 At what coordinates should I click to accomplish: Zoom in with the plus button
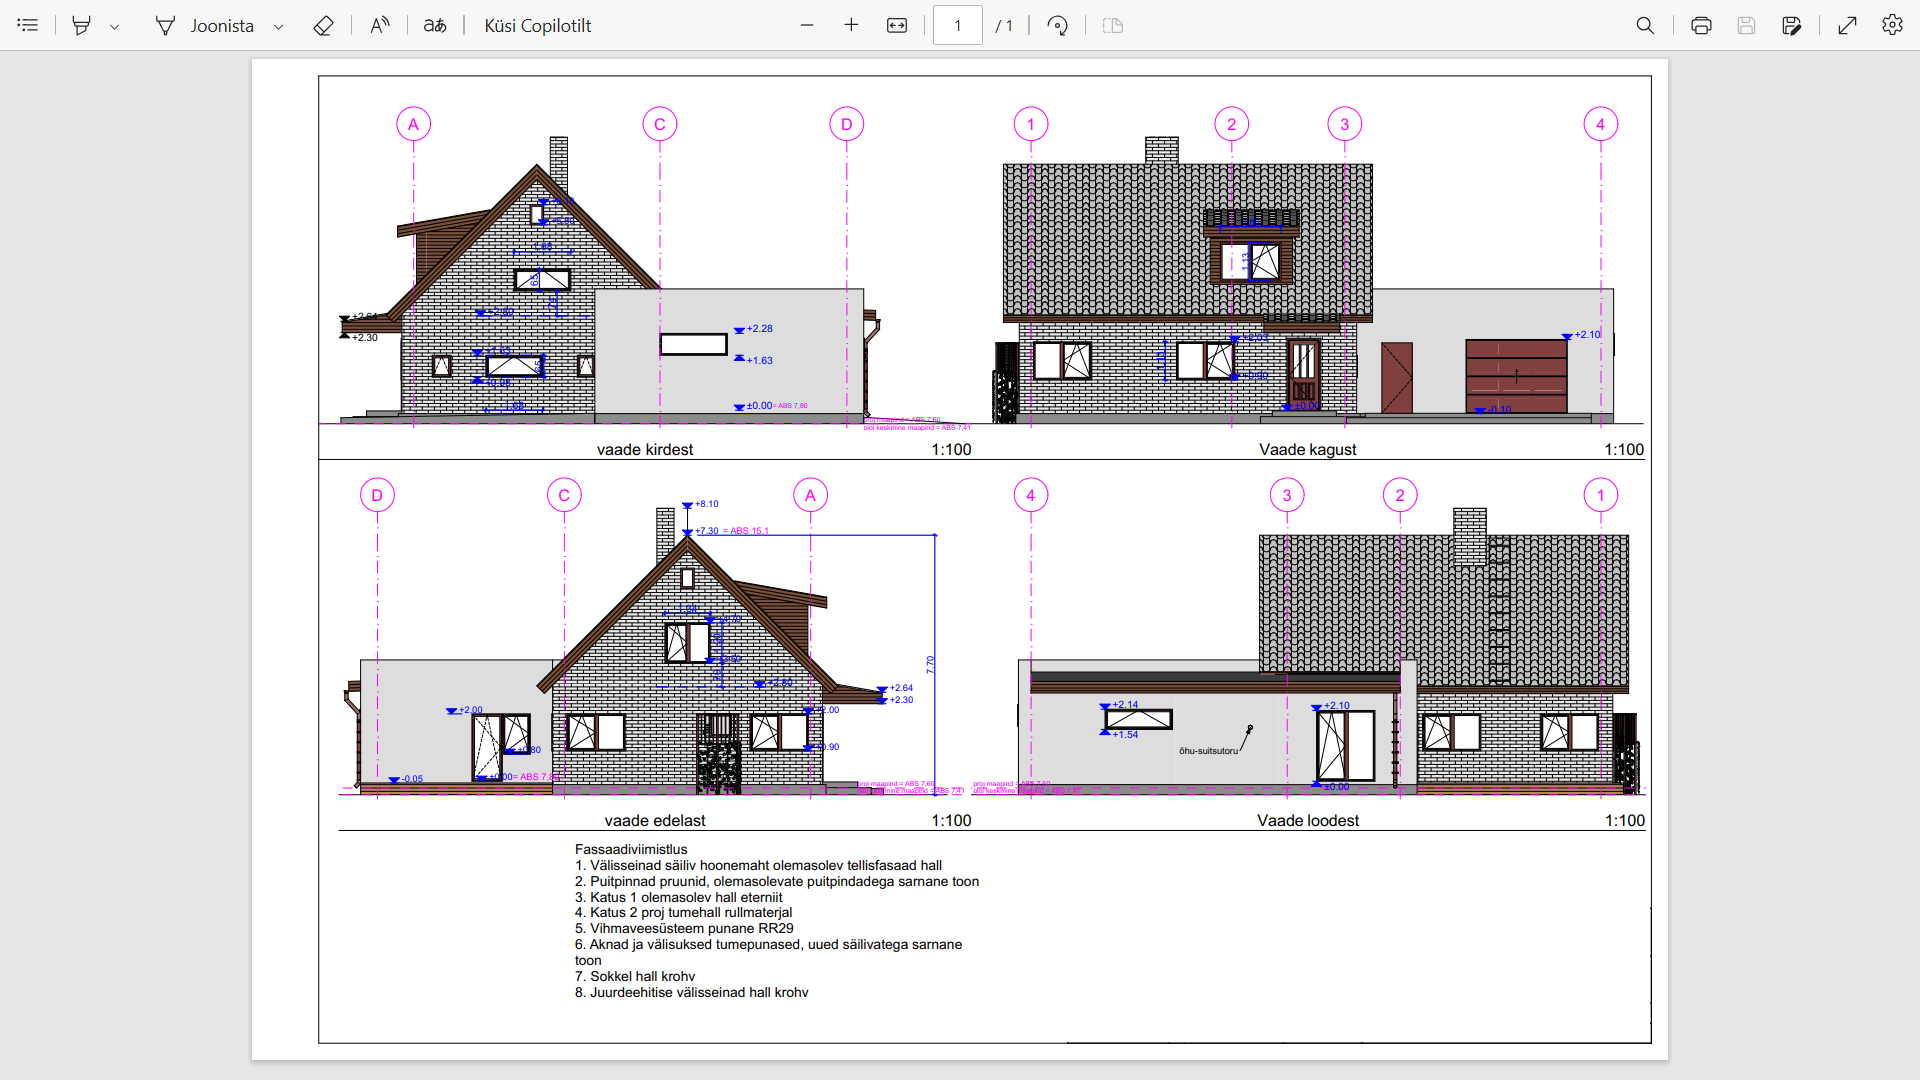[851, 25]
